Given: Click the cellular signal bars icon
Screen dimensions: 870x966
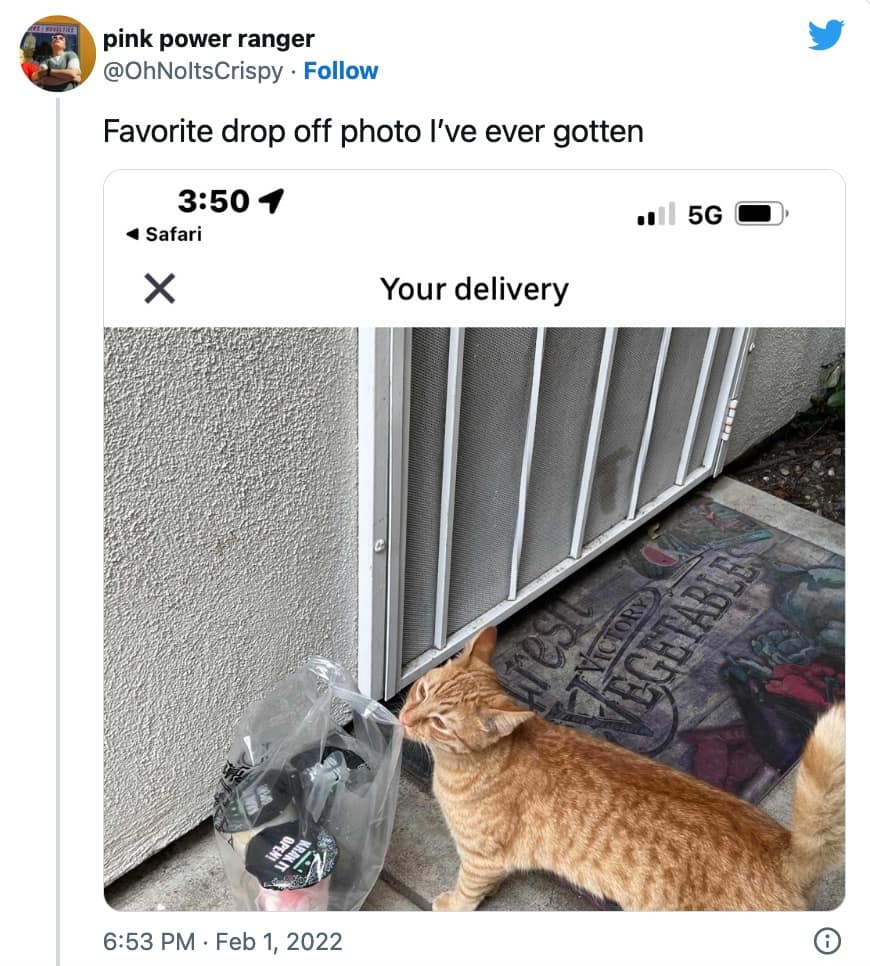Looking at the screenshot, I should (x=655, y=214).
